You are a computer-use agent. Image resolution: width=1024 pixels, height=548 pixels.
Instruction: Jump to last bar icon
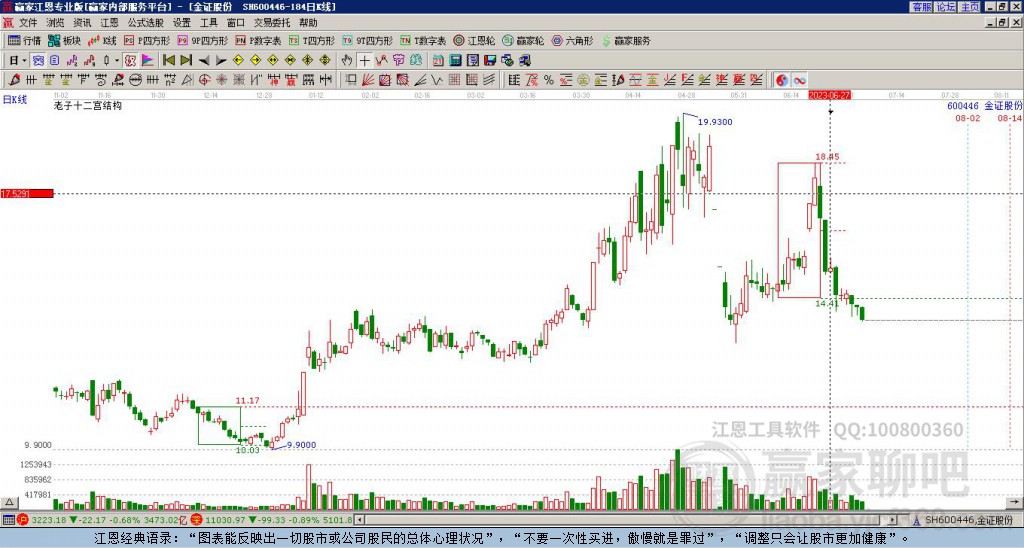pyautogui.click(x=186, y=61)
